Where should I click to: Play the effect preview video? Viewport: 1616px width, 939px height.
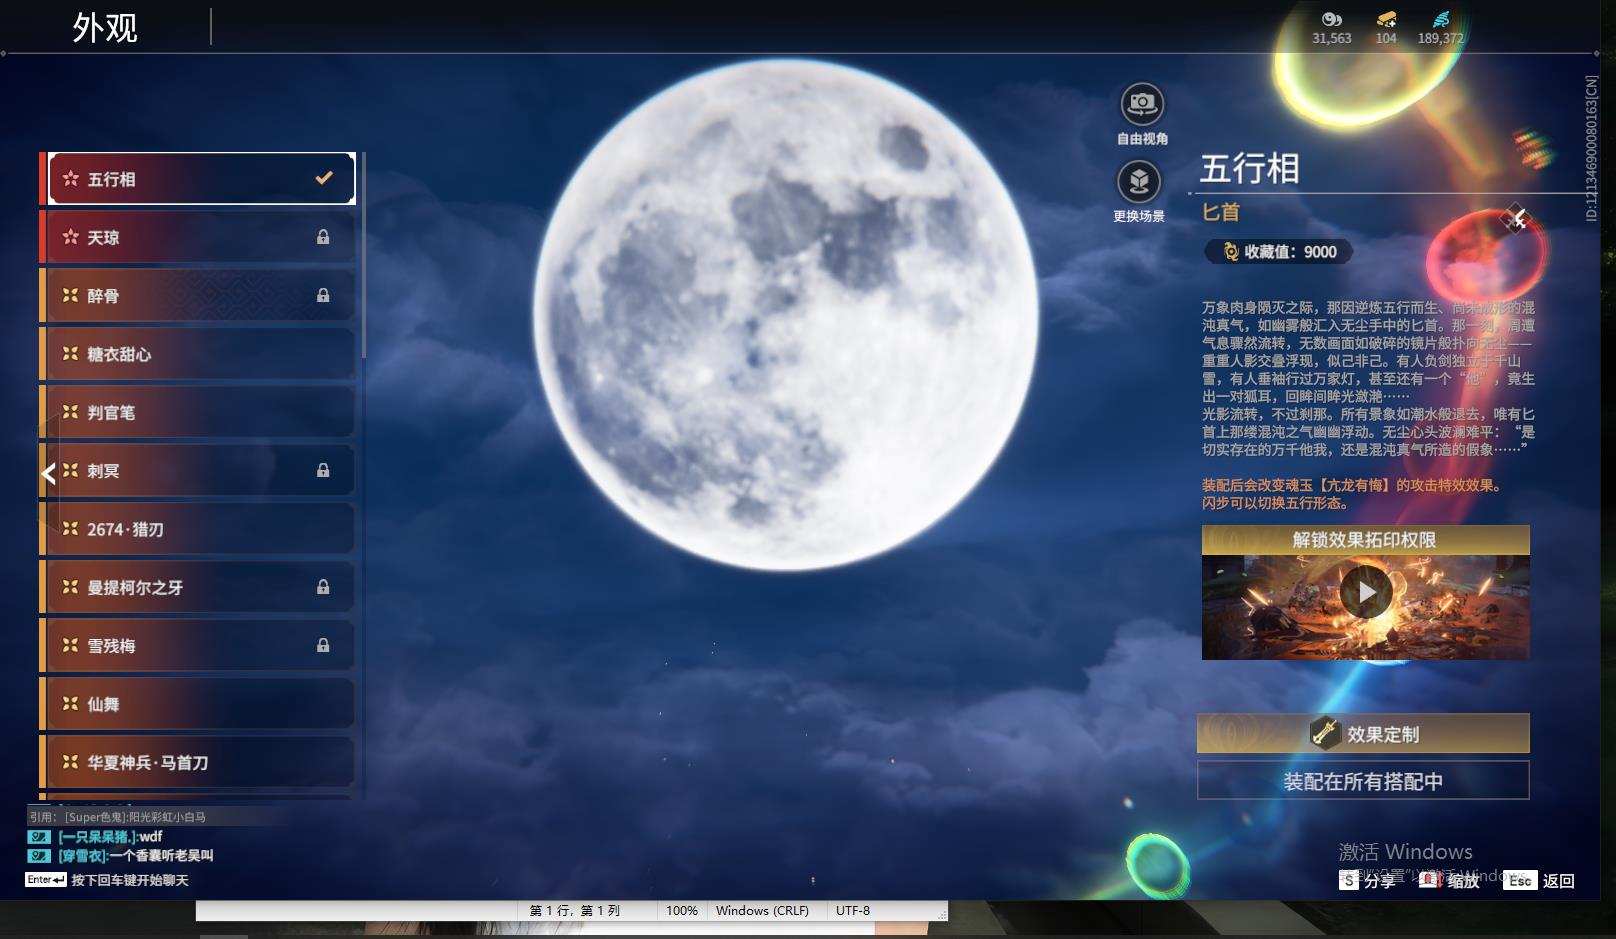(x=1366, y=593)
